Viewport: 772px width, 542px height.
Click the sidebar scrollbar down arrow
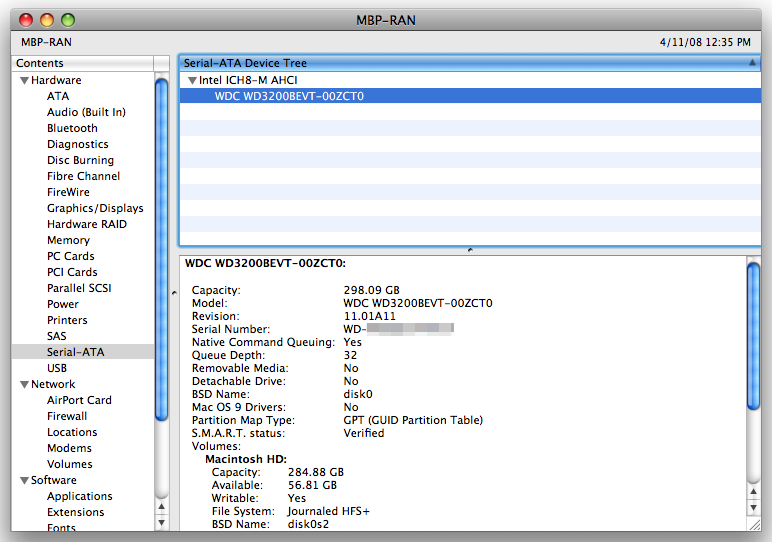tap(161, 522)
